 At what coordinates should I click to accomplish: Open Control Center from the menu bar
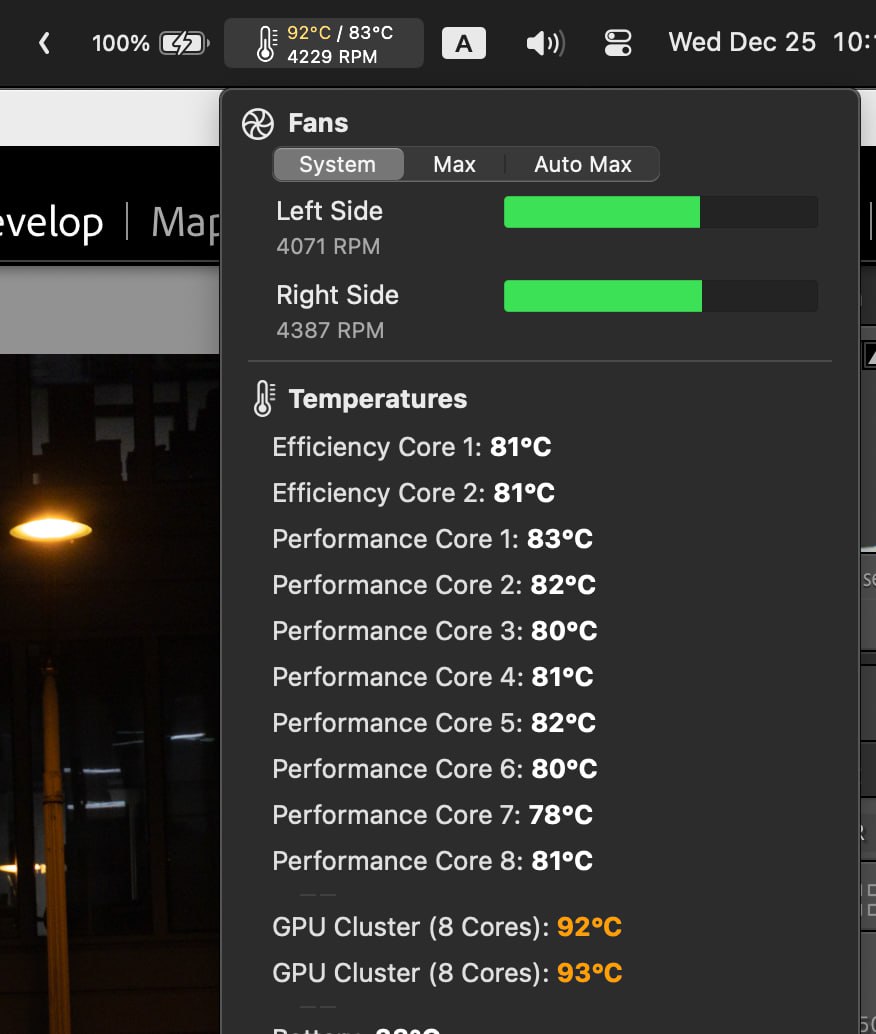click(x=618, y=44)
